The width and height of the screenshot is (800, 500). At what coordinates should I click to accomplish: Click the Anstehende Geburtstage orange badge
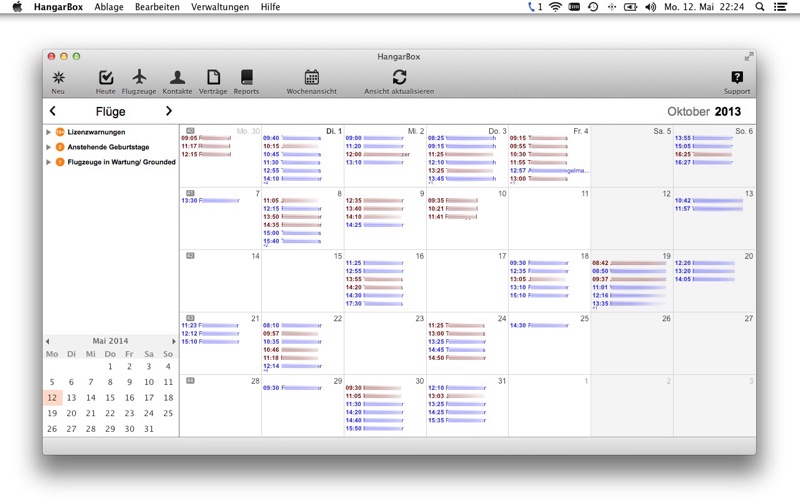60,147
